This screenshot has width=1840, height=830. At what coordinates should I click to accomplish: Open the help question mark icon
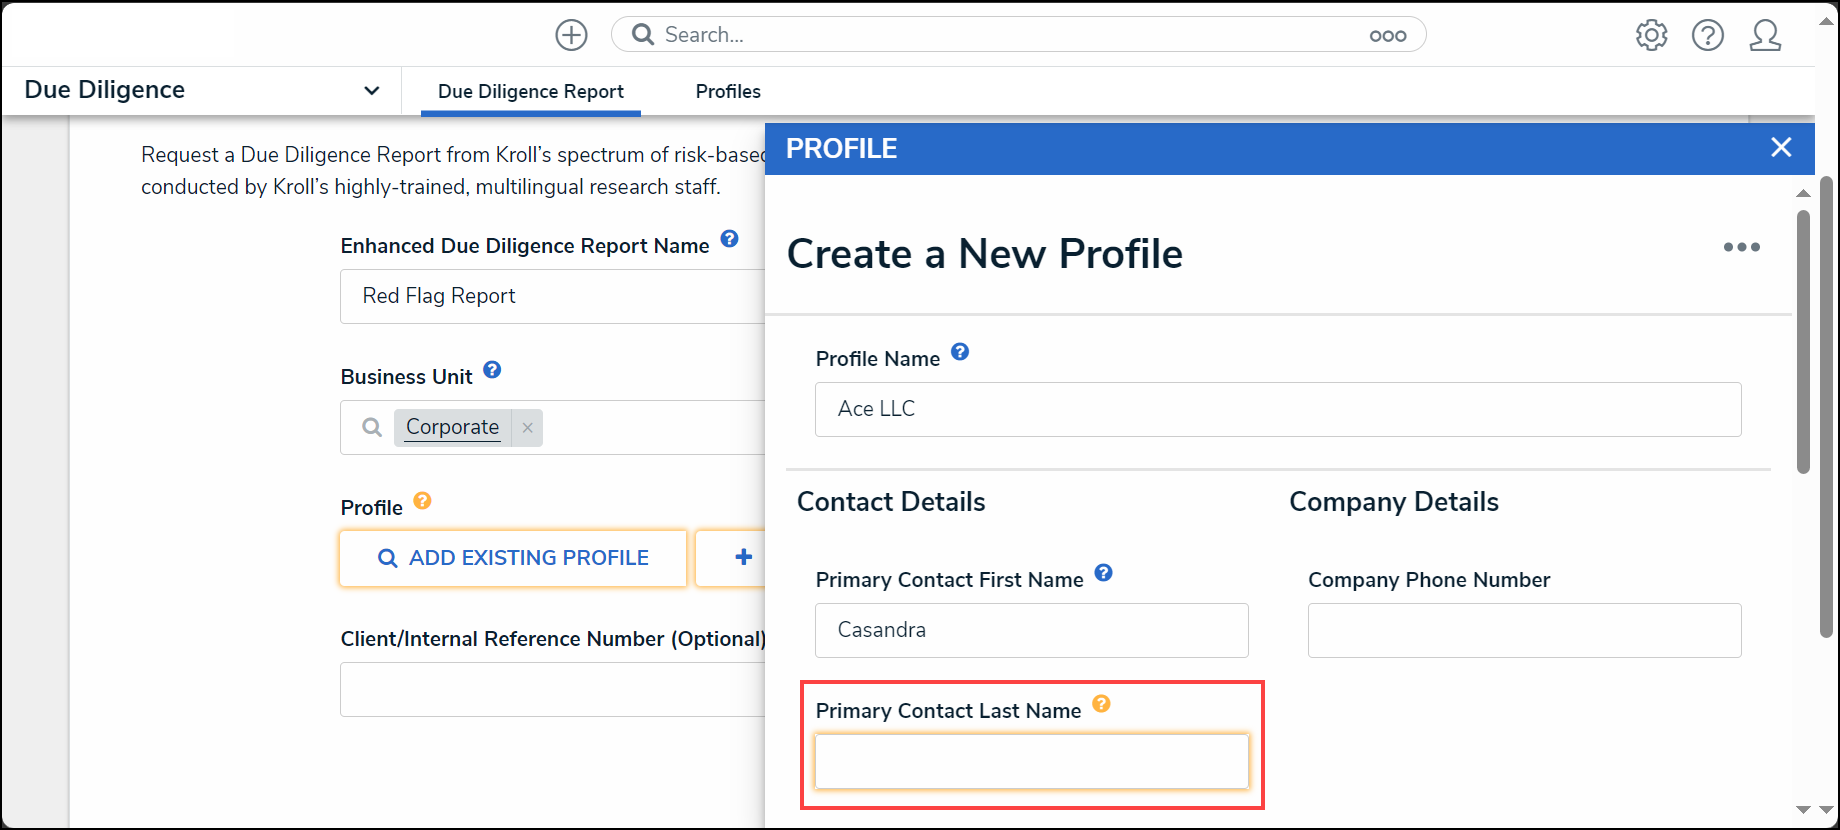pyautogui.click(x=1707, y=35)
